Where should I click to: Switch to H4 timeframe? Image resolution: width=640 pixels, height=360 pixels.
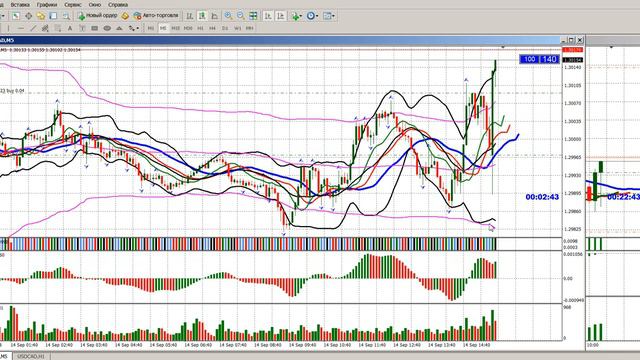tap(212, 28)
